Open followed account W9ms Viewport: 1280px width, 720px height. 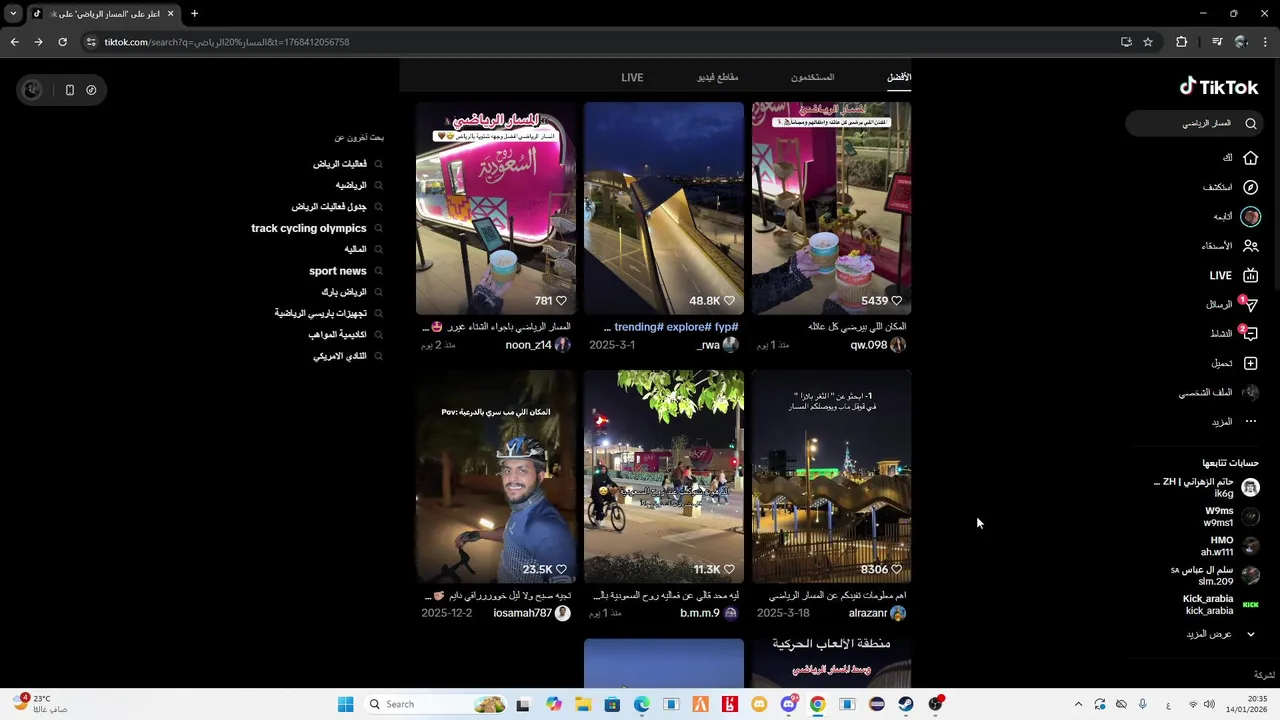tap(1230, 517)
